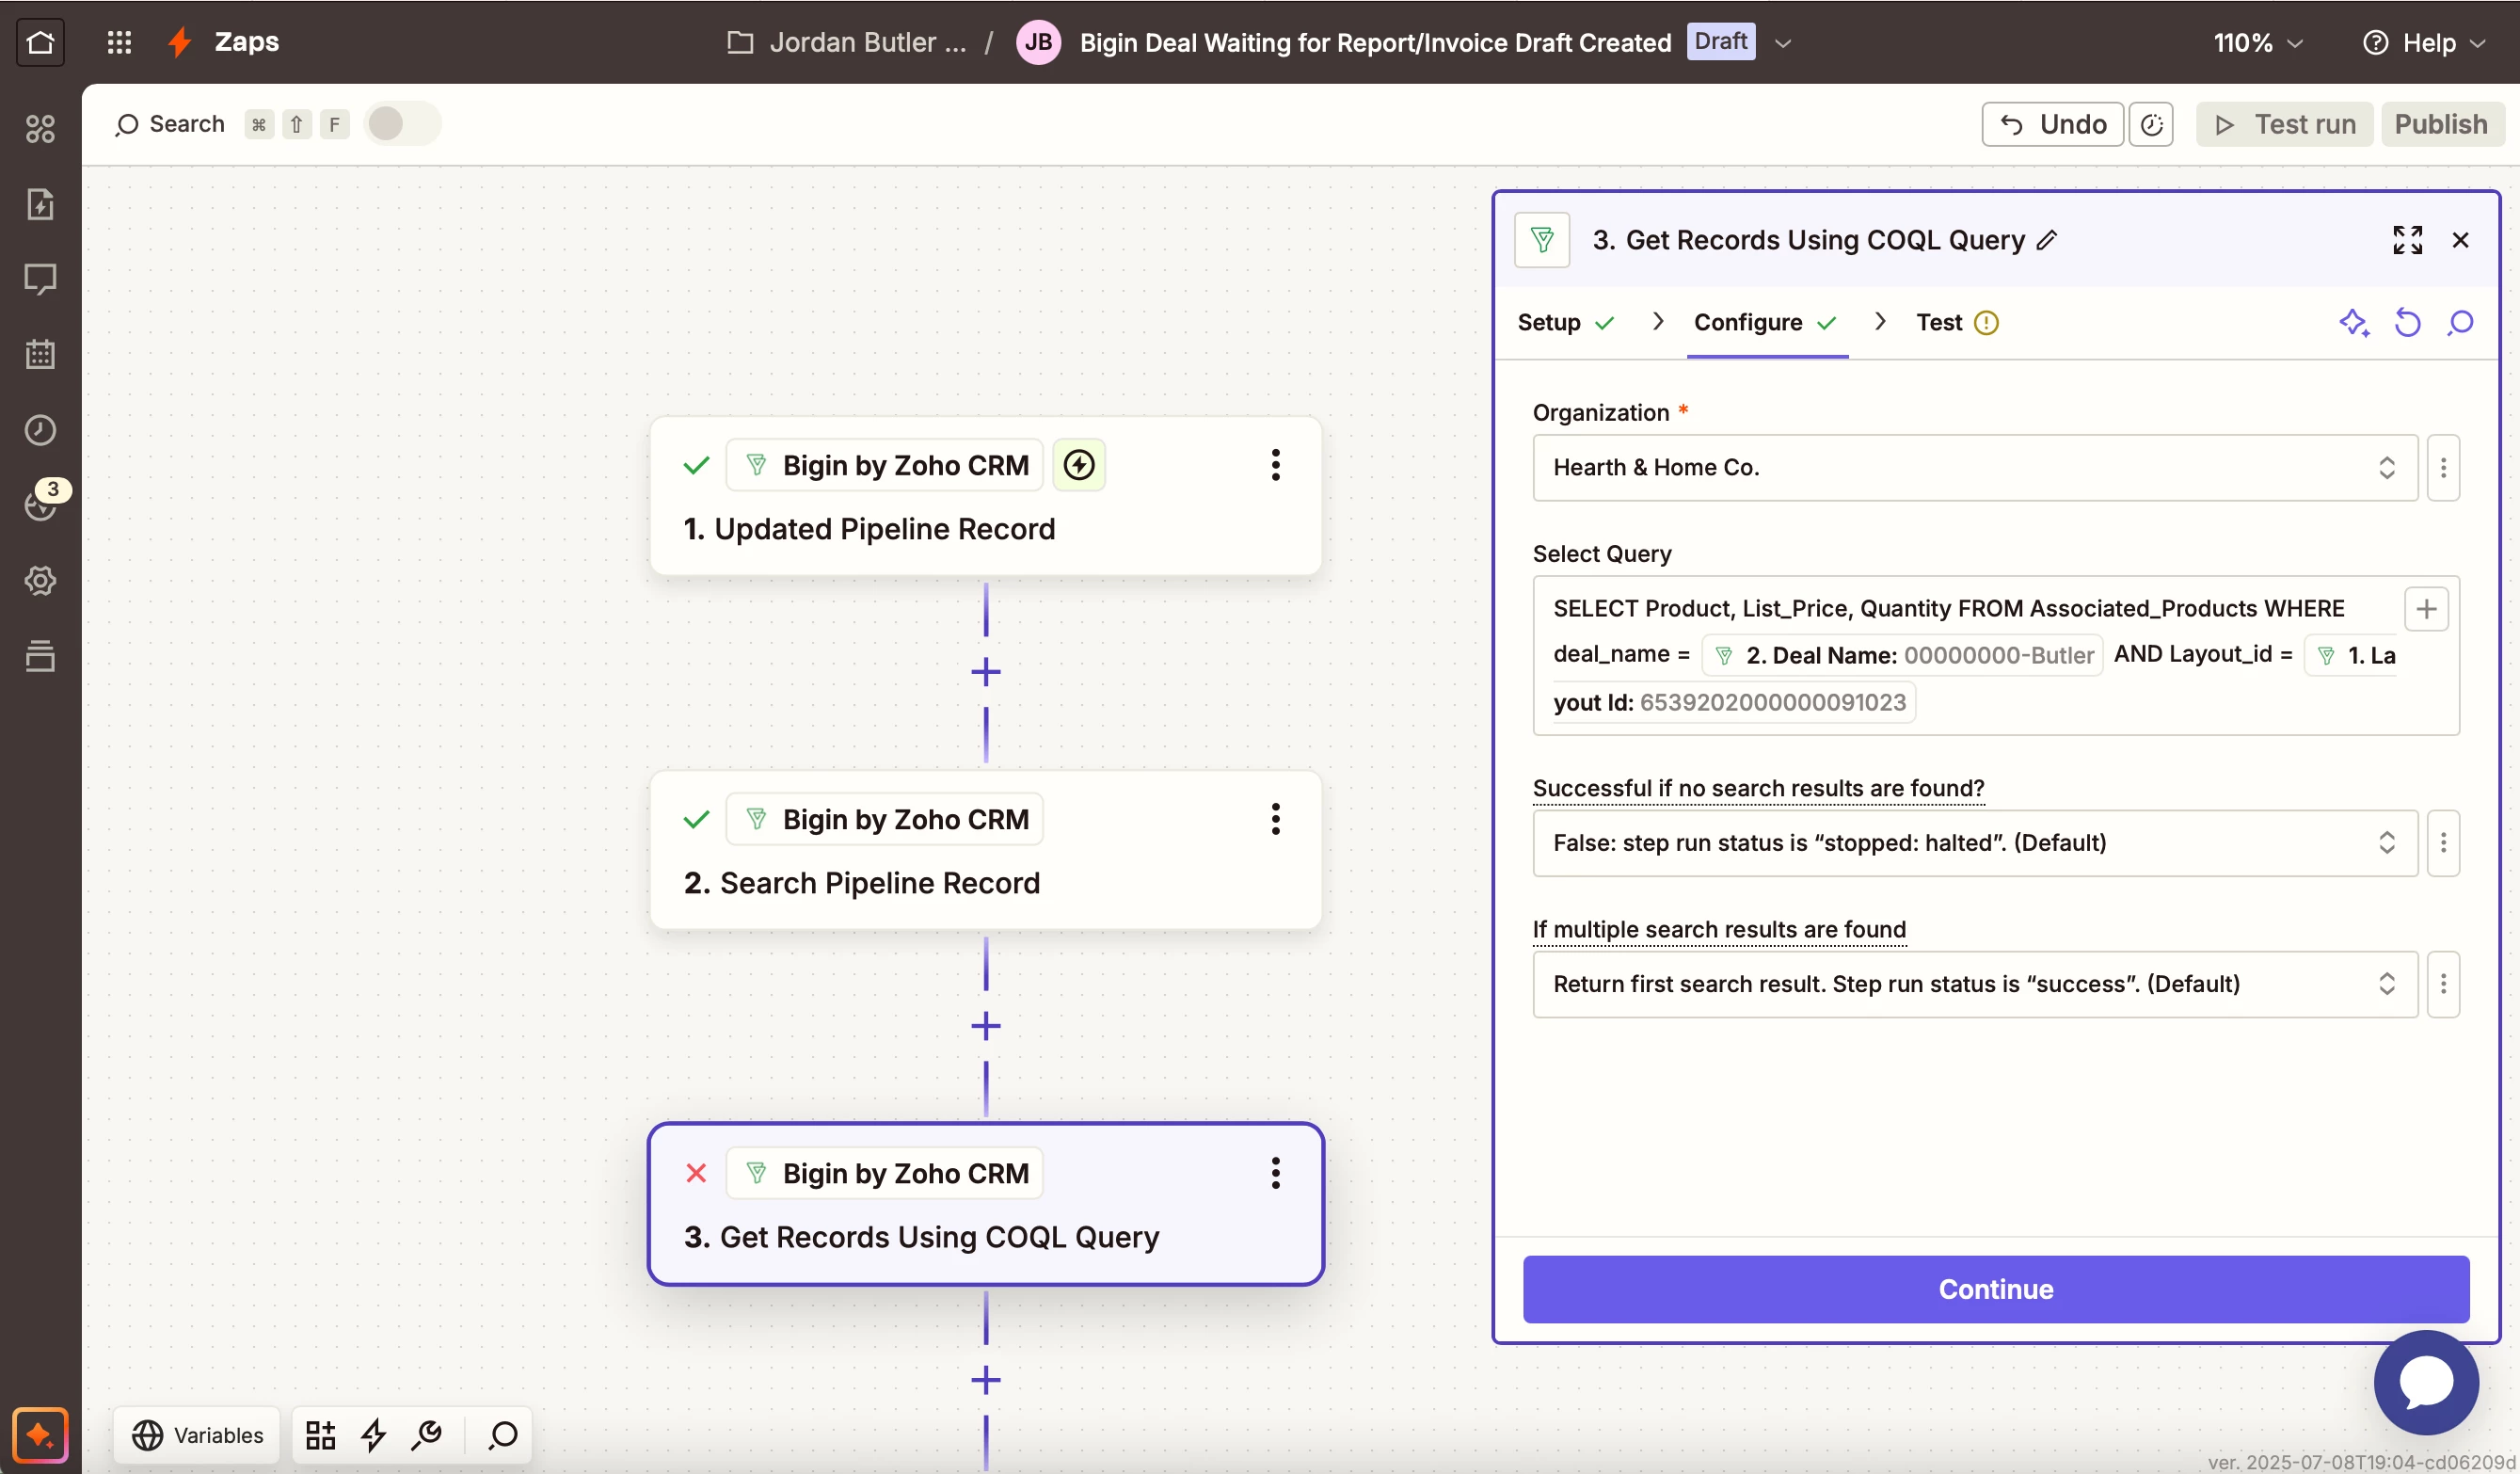Click the Test run button
The width and height of the screenshot is (2520, 1474).
click(x=2284, y=124)
